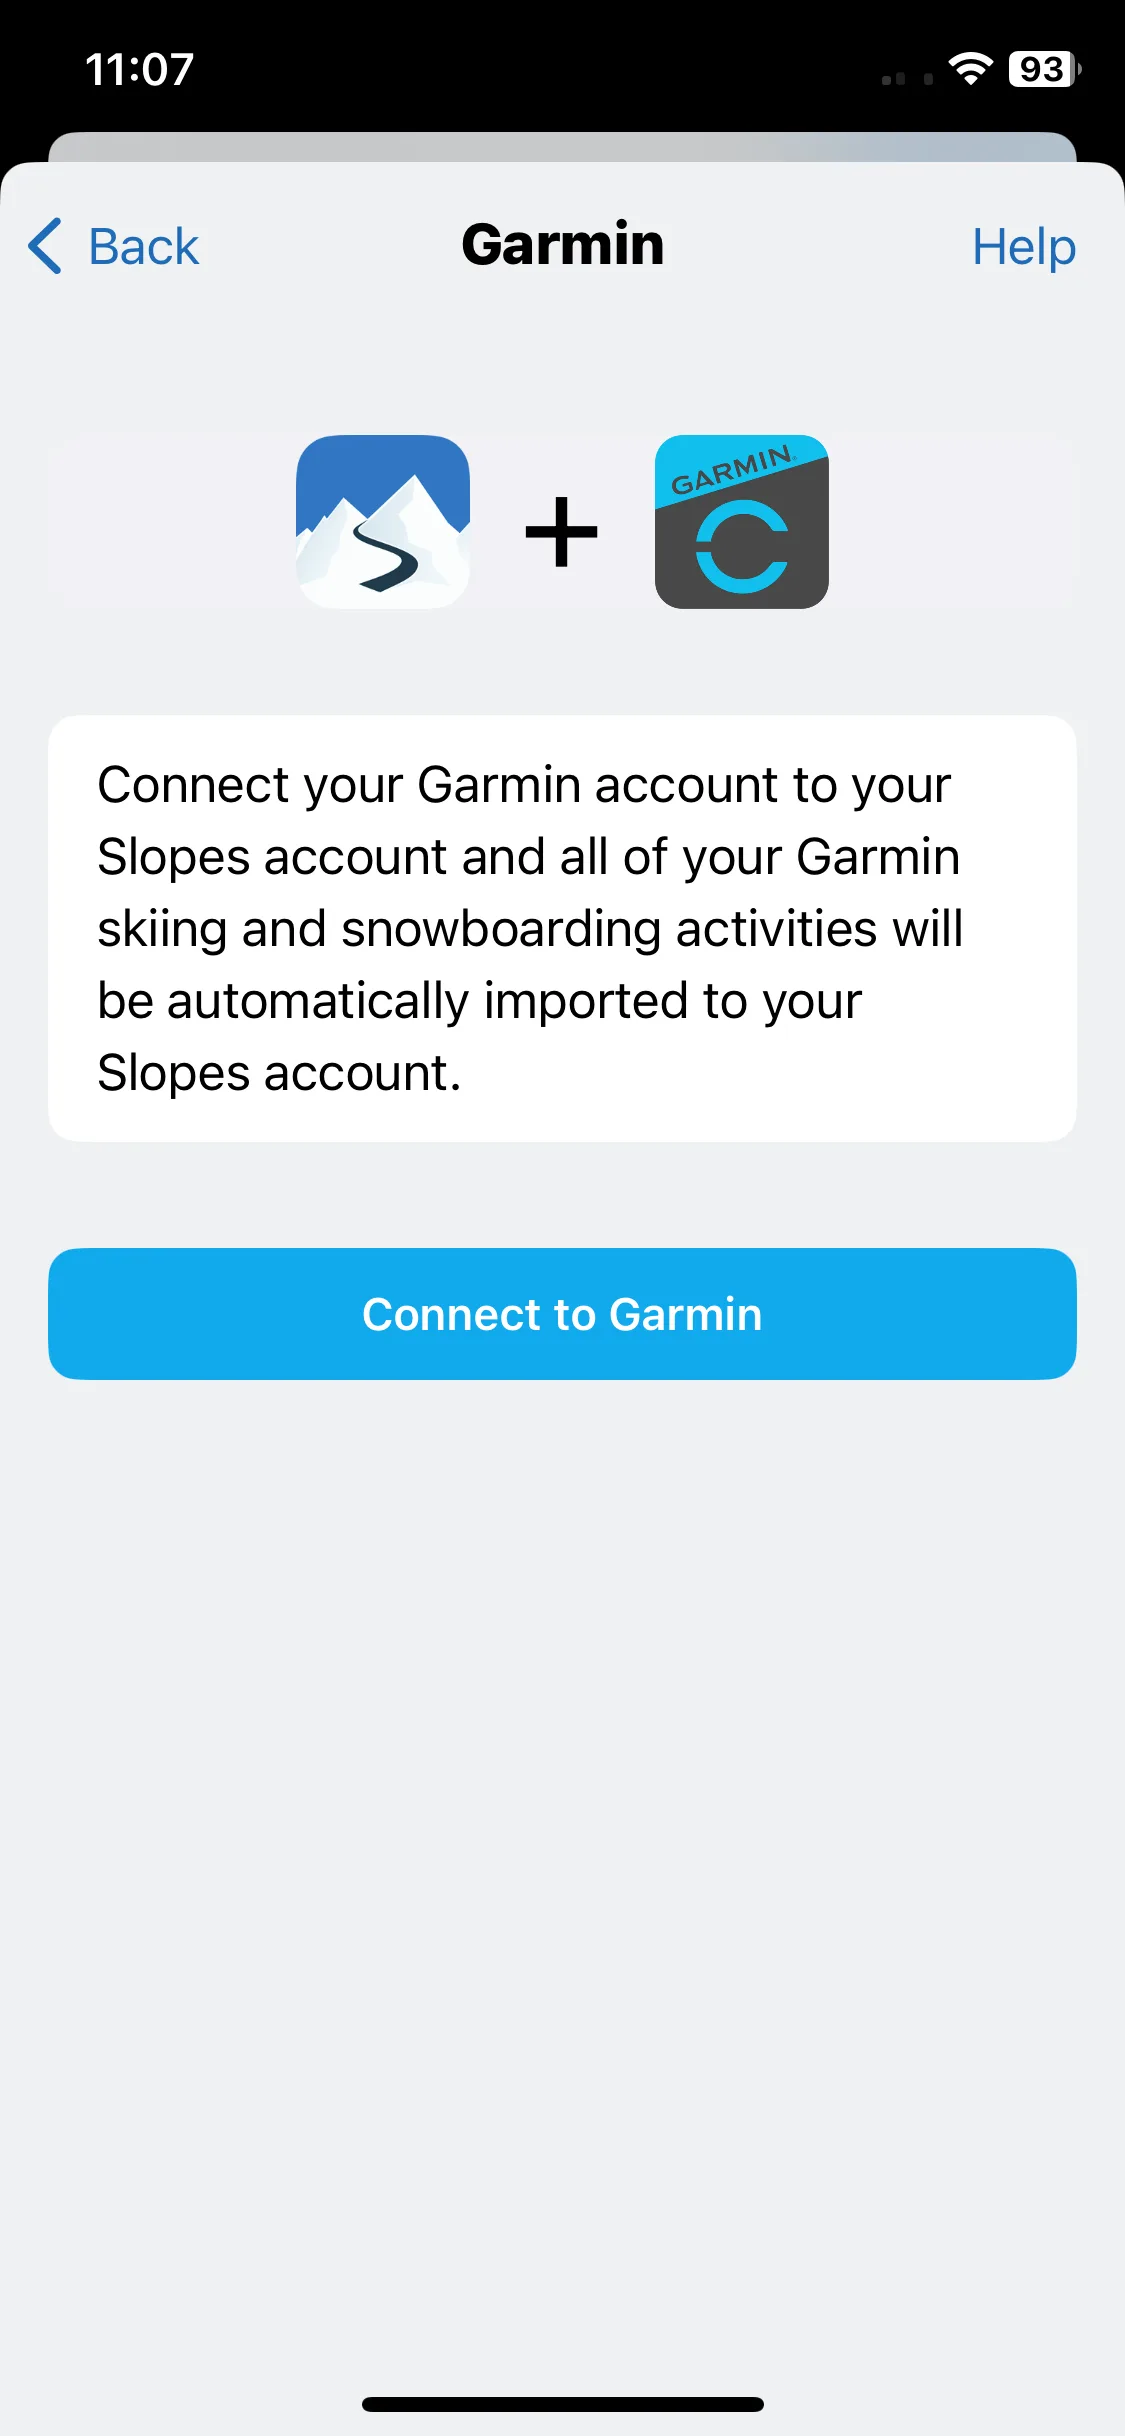Tap the Garmin title heading
The image size is (1125, 2436).
click(x=563, y=245)
